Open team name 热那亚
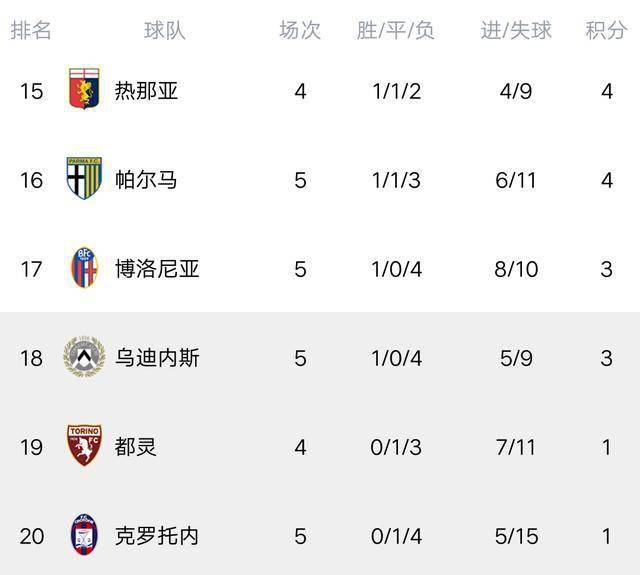Screen dimensions: 640x575 (x=147, y=92)
